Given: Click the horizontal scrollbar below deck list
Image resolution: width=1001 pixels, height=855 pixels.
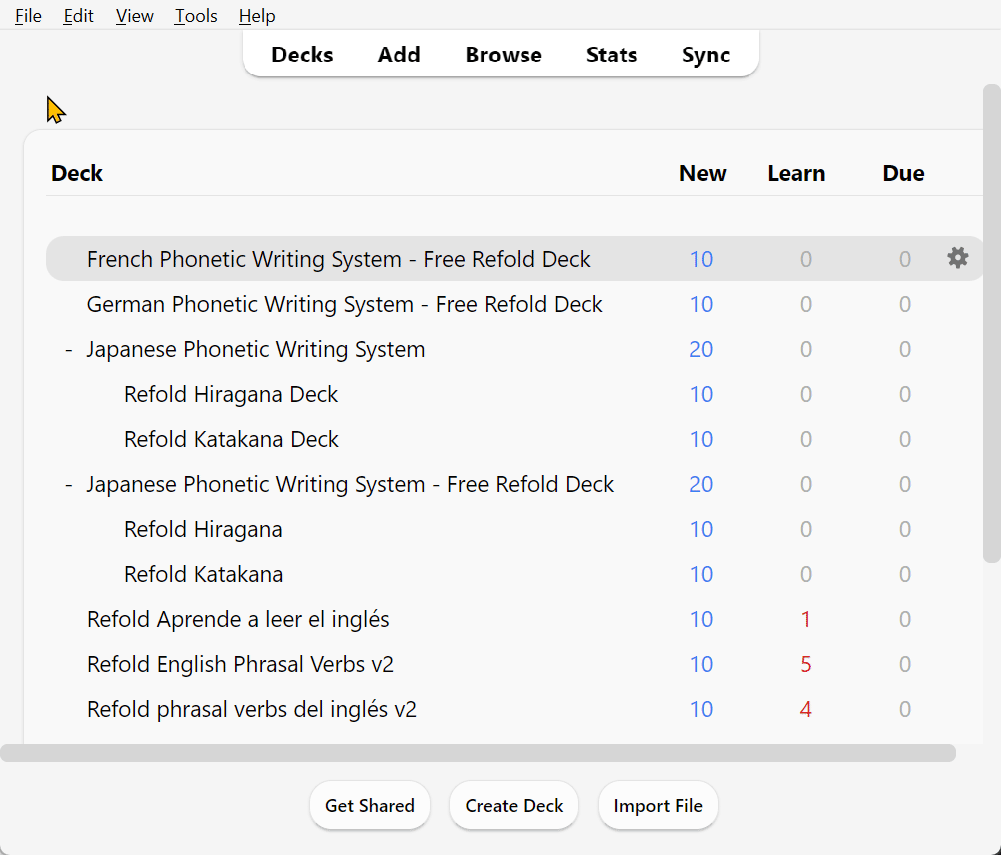Looking at the screenshot, I should (478, 753).
